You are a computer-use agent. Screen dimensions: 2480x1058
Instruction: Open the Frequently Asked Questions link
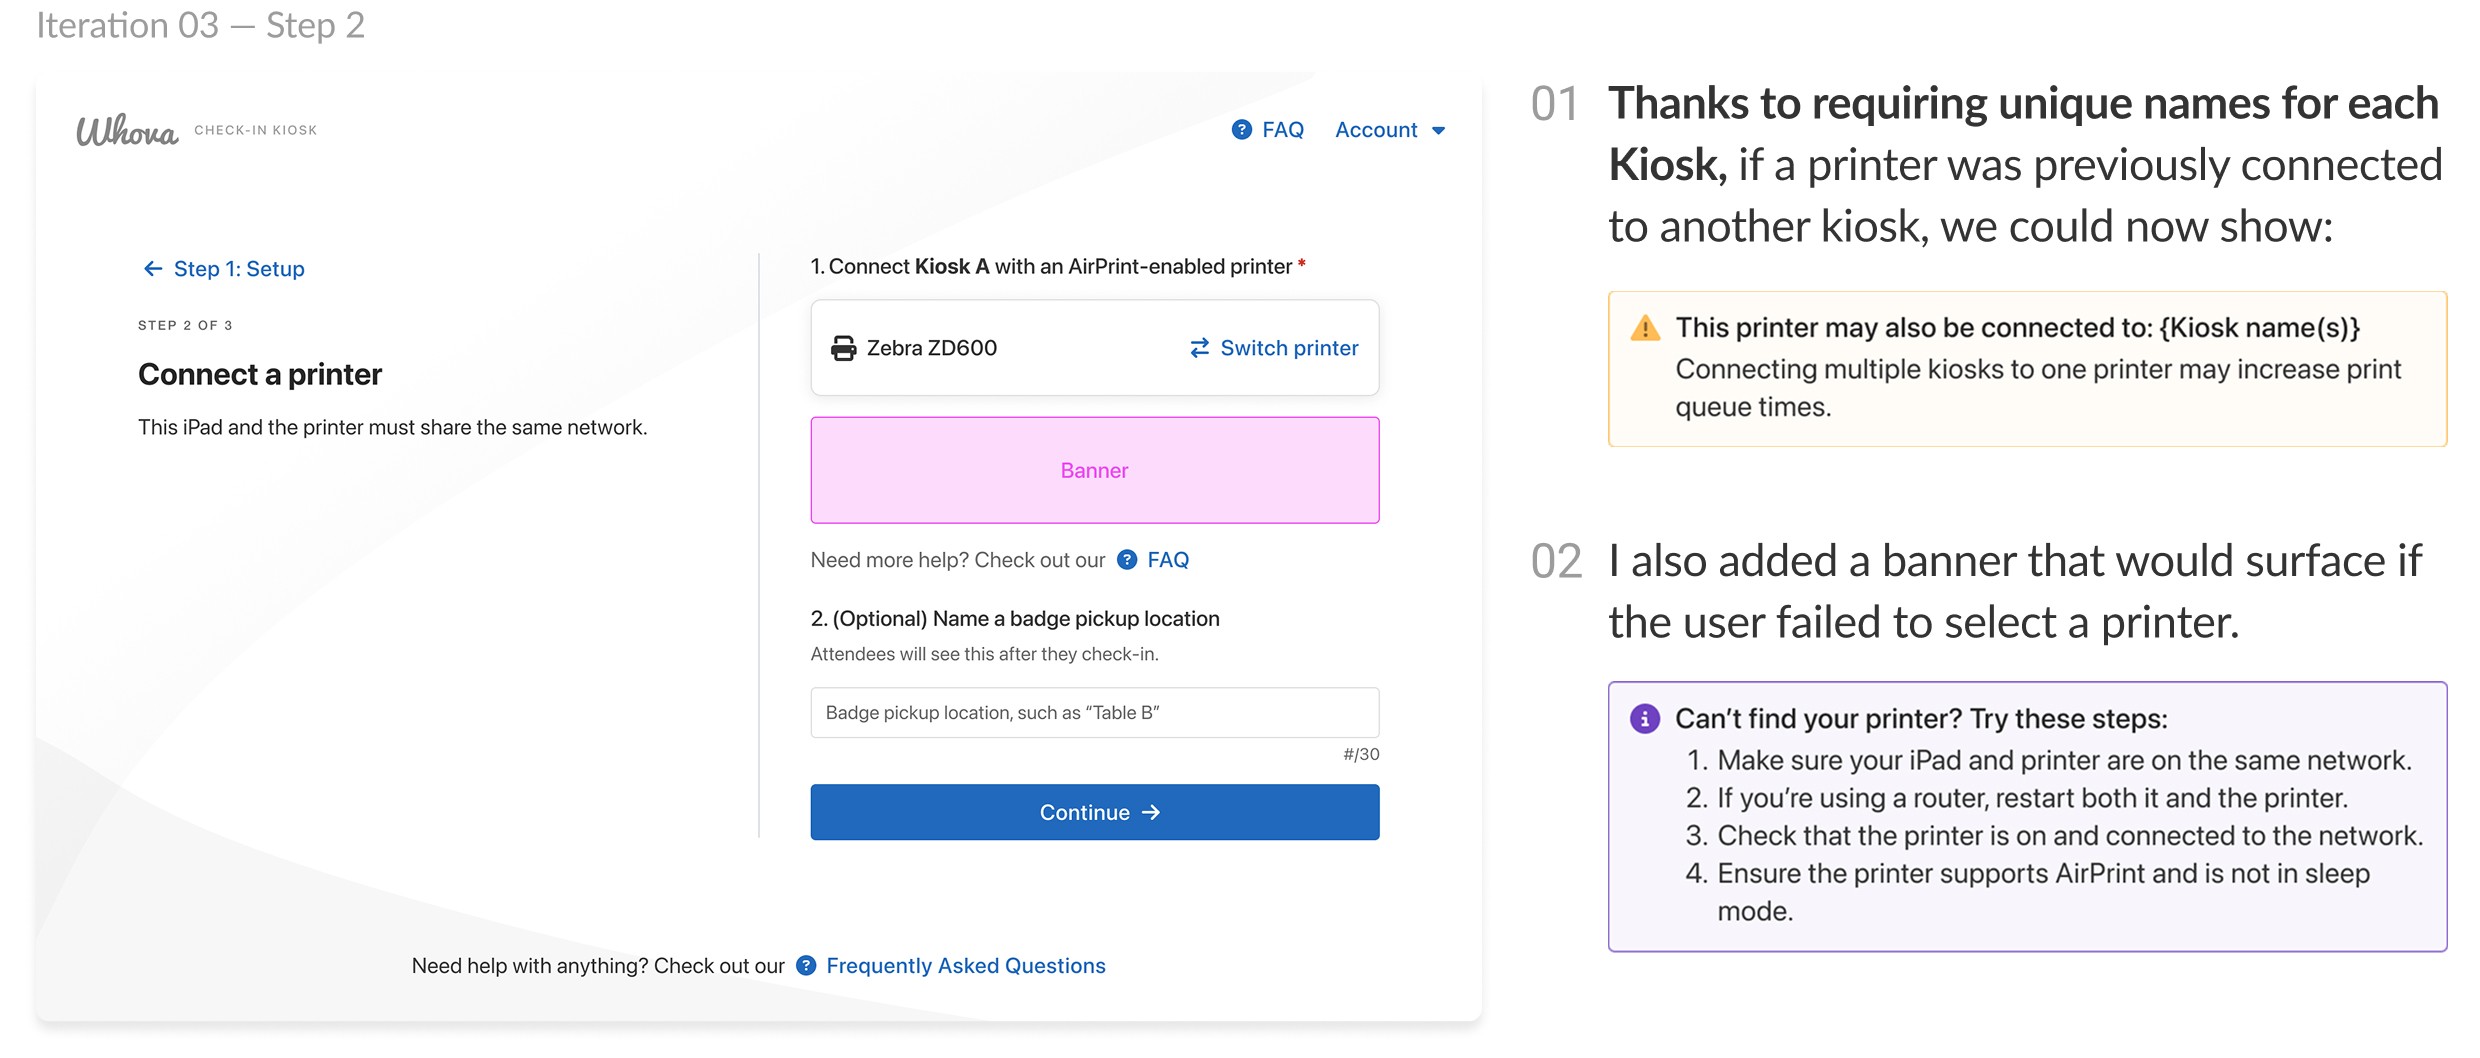click(965, 966)
